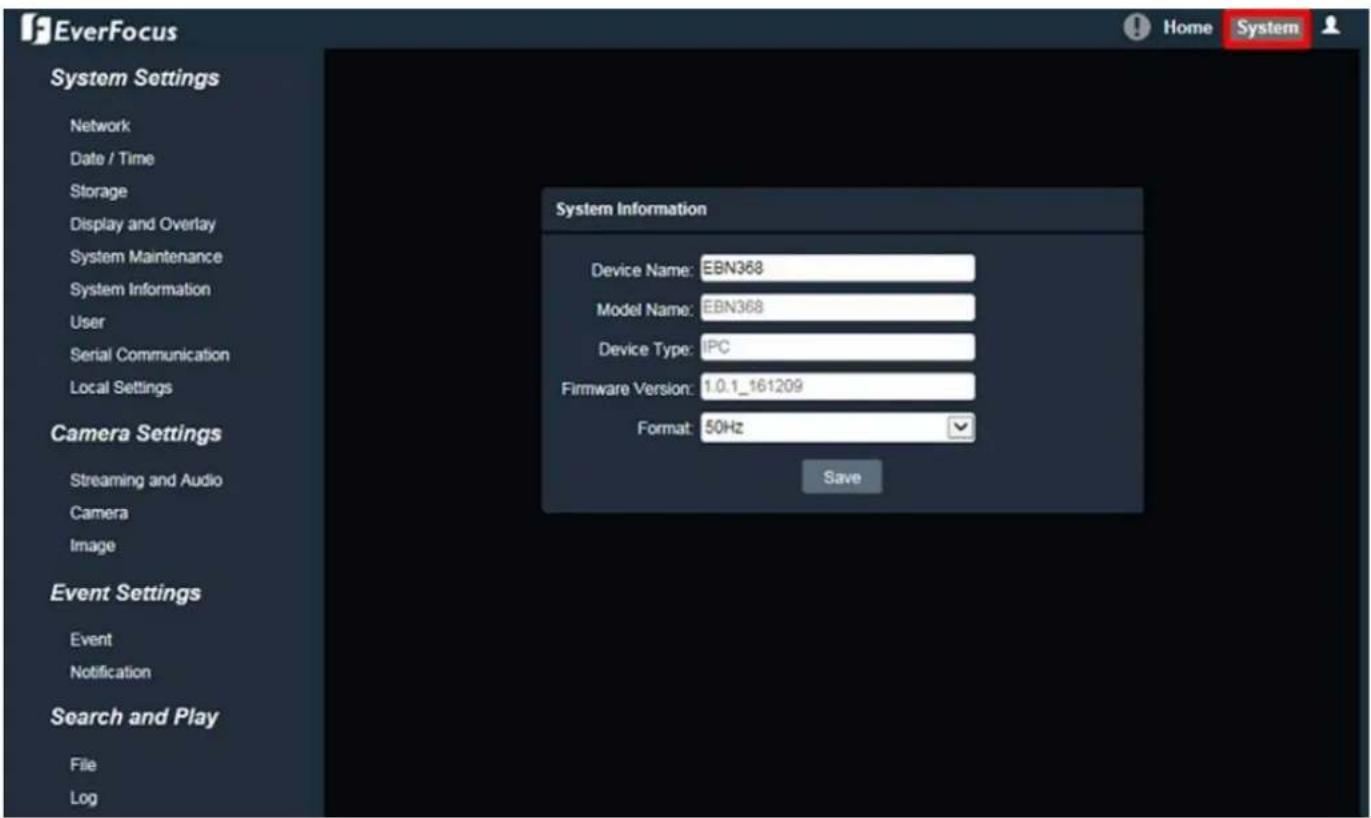The image size is (1371, 818).
Task: Open the System tab
Action: (1267, 28)
